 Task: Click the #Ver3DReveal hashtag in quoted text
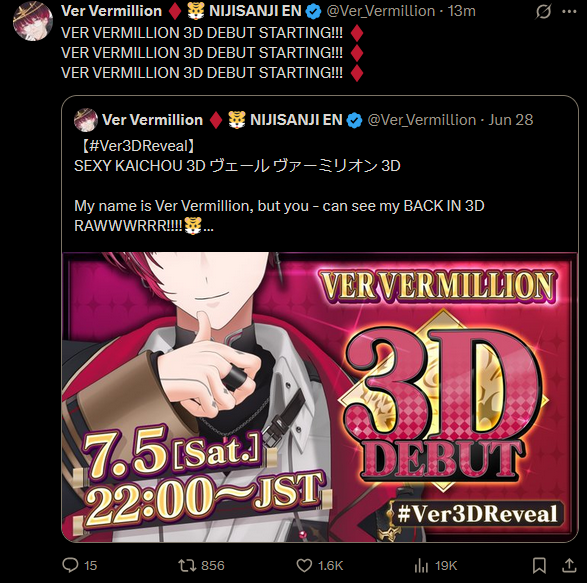click(x=138, y=146)
